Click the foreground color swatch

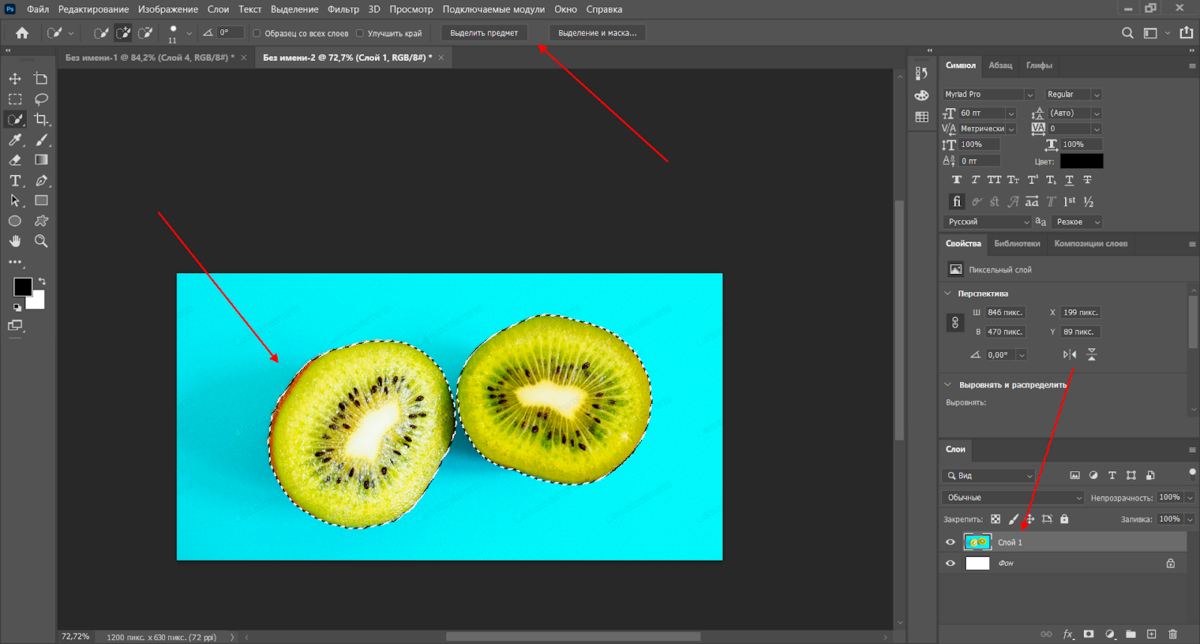23,287
